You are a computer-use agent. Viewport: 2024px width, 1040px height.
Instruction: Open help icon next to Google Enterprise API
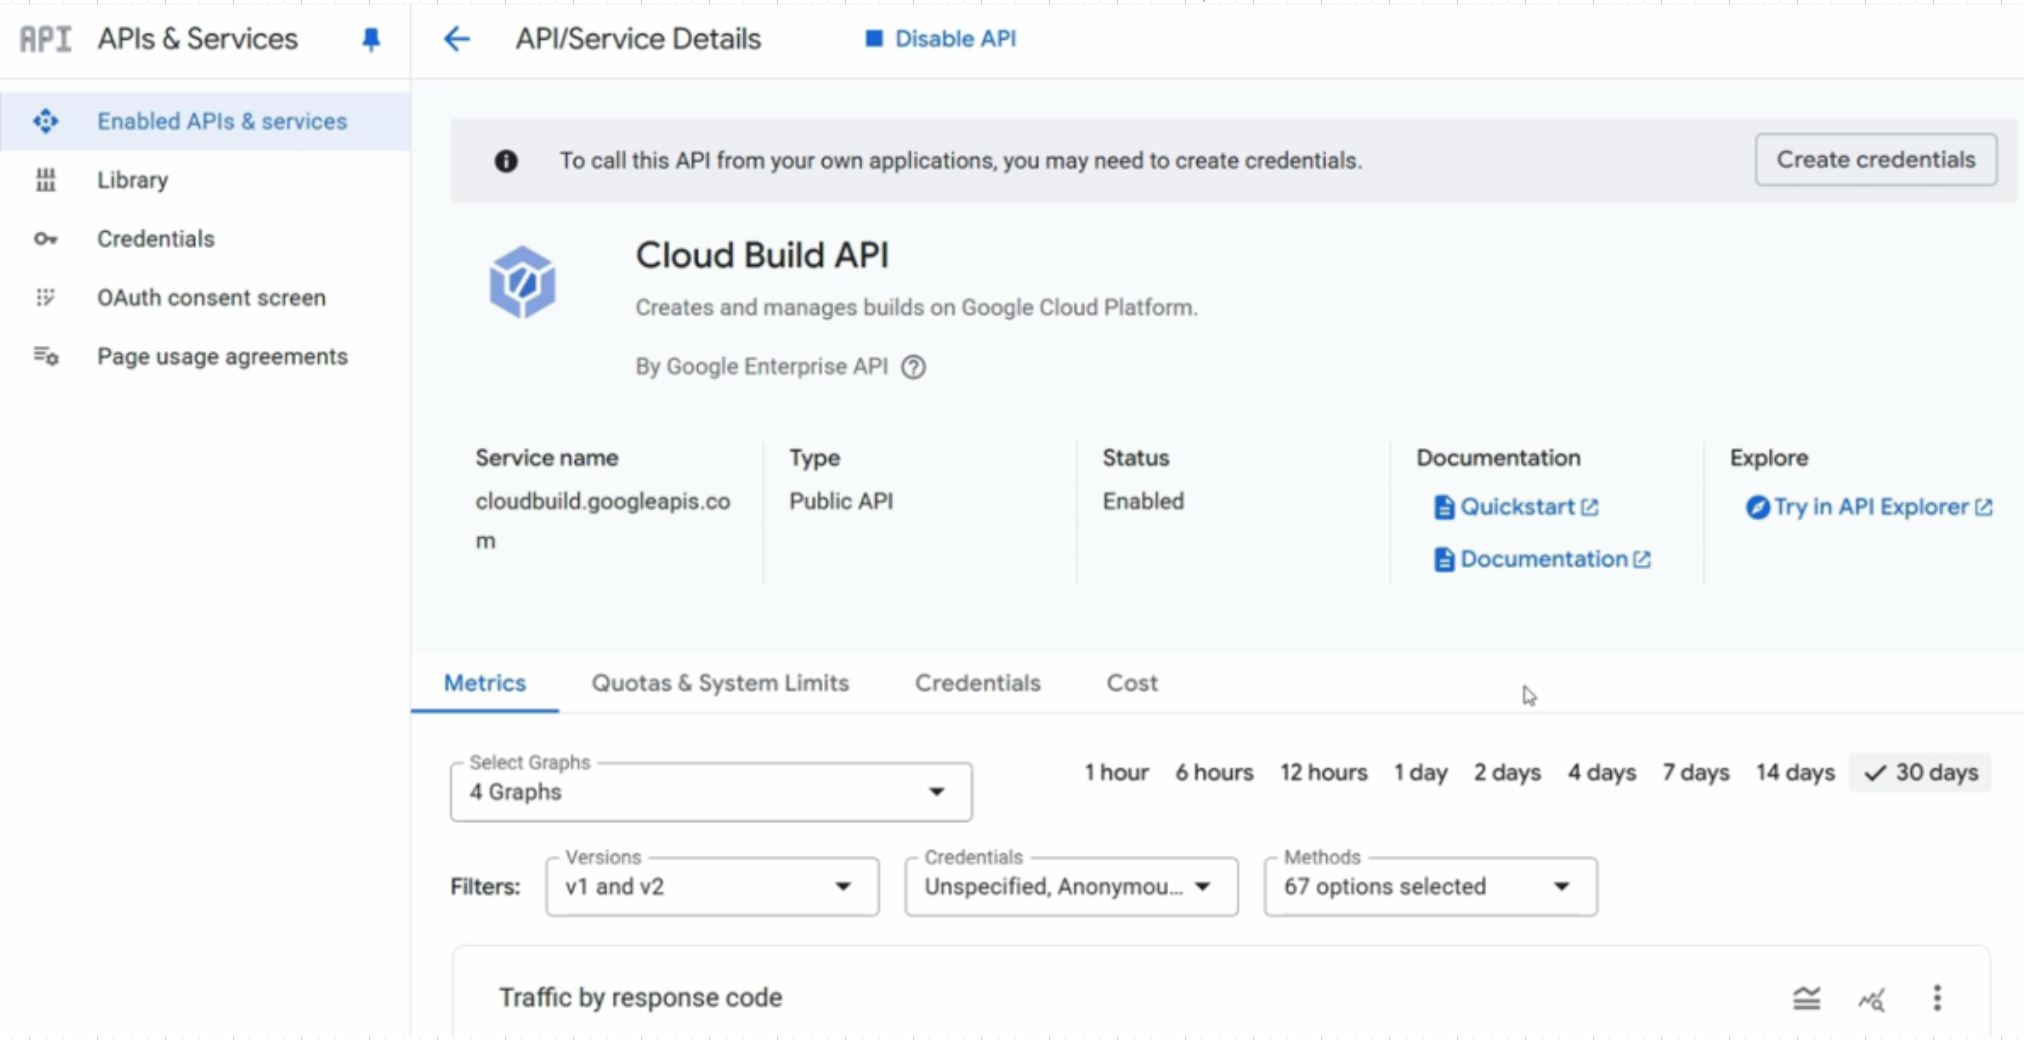913,367
